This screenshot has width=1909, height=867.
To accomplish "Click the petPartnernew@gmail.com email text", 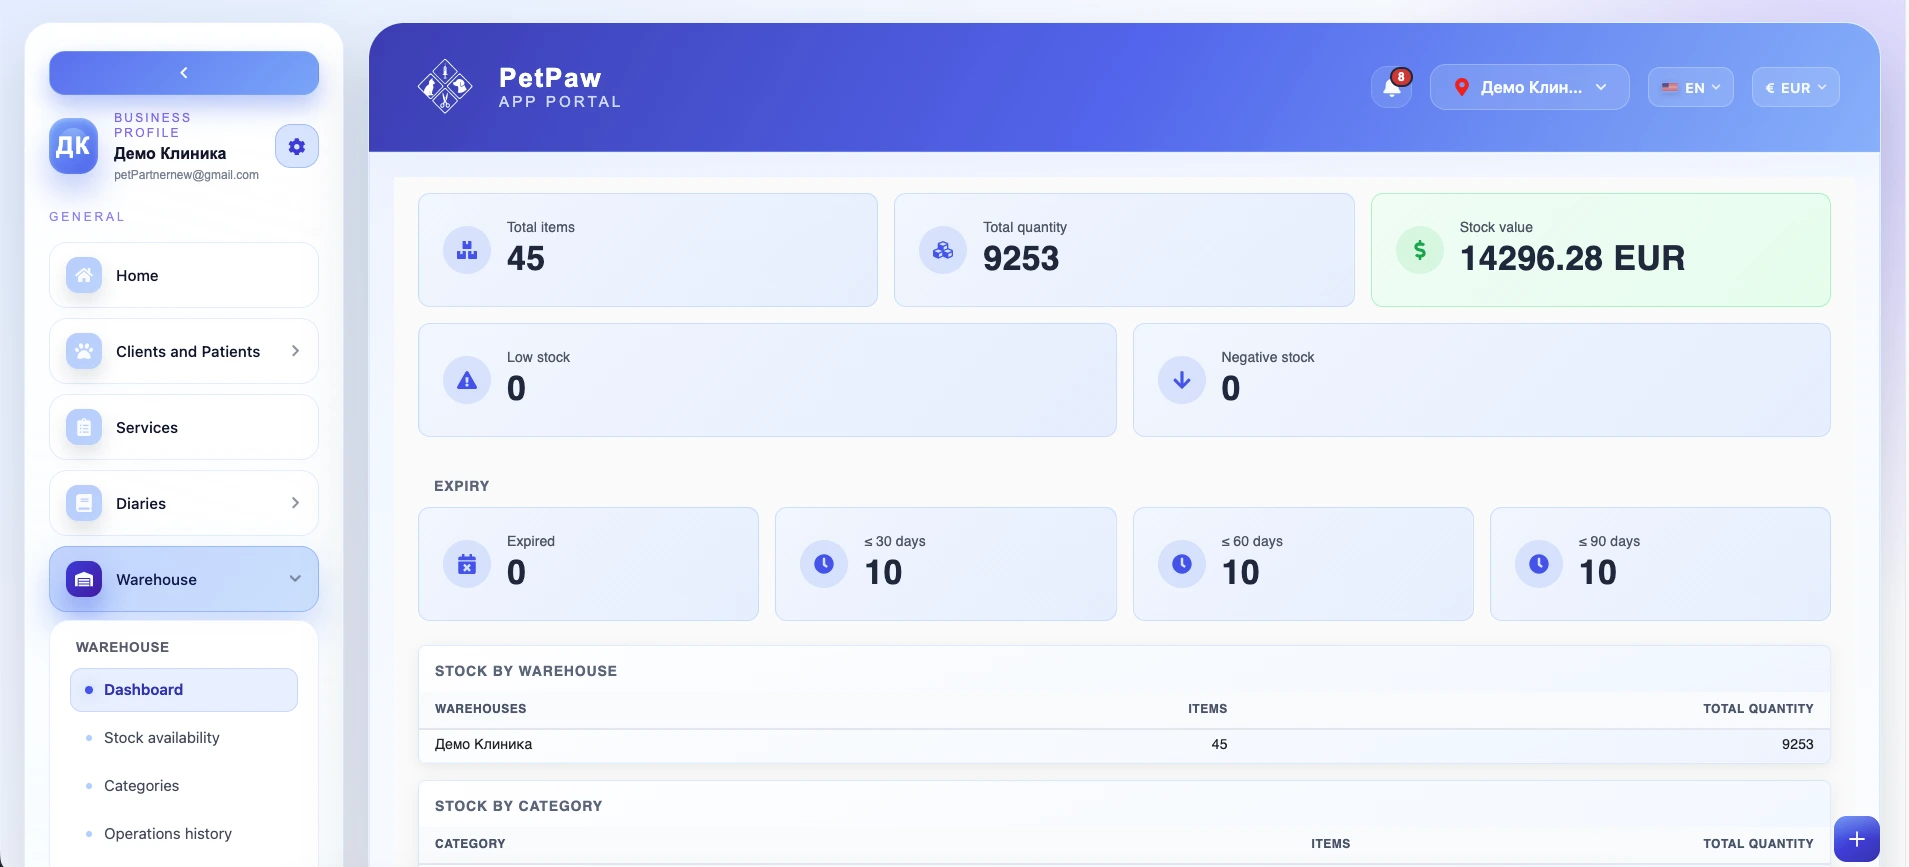I will click(186, 175).
